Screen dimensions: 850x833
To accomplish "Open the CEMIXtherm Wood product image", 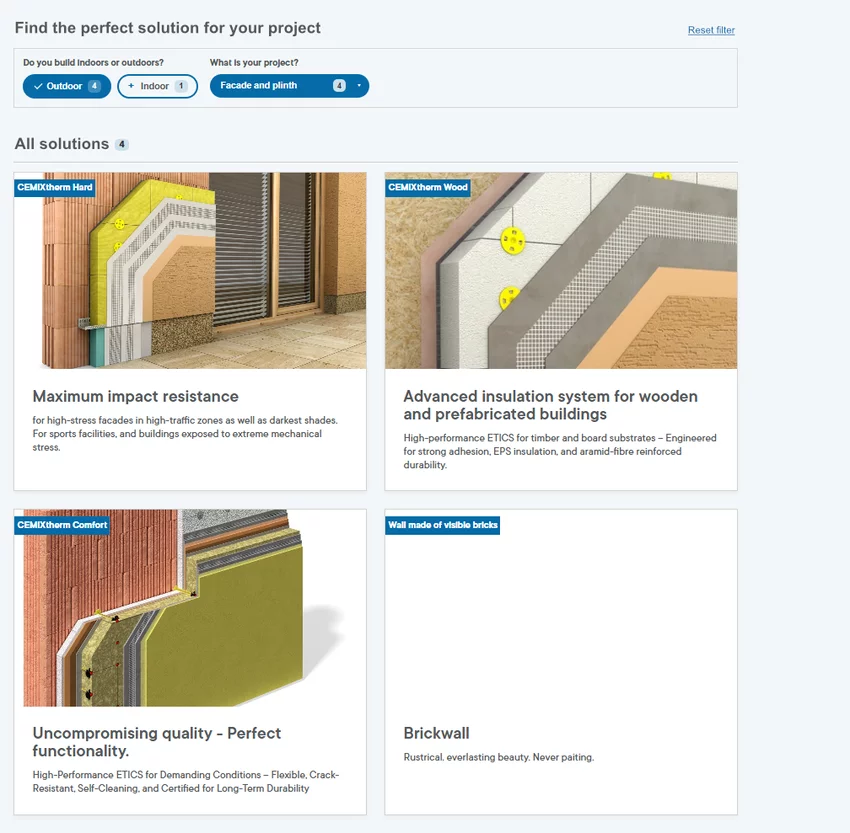I will (561, 270).
